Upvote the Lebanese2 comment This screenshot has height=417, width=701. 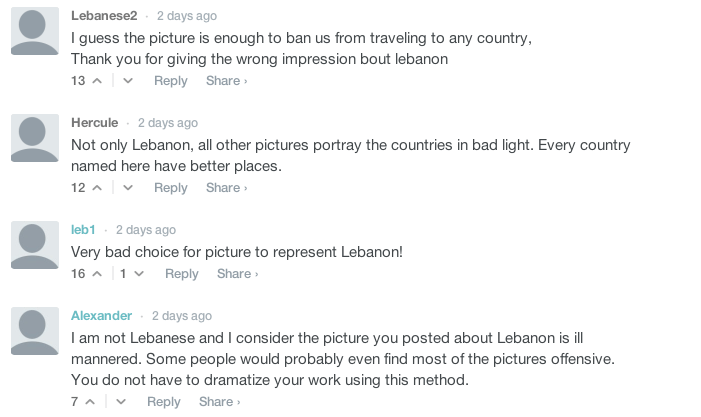coord(97,81)
